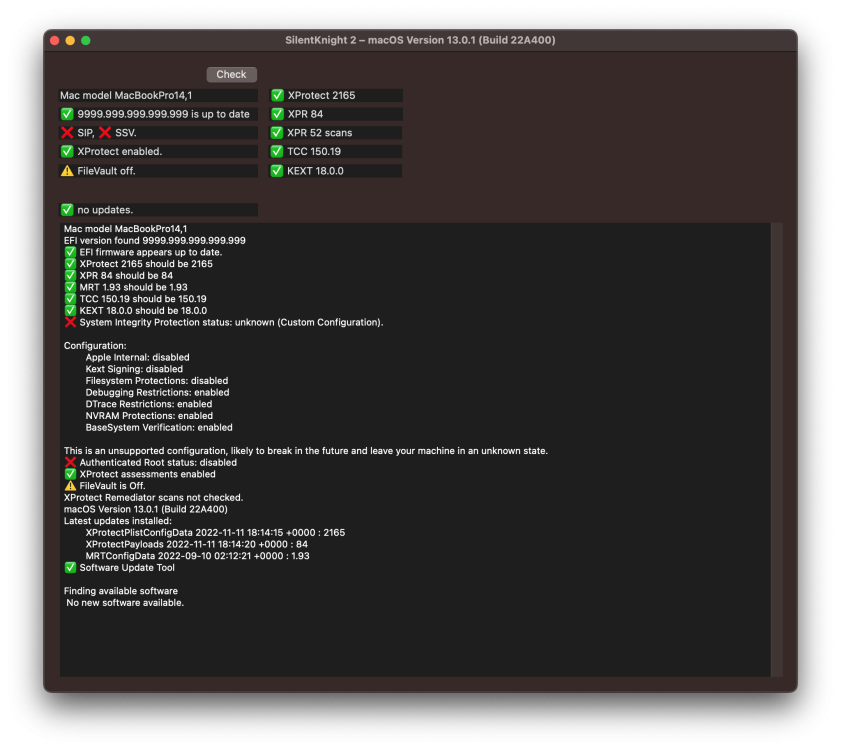Click check icon of 'MRT 1.93 should be 1.93'

pos(70,287)
